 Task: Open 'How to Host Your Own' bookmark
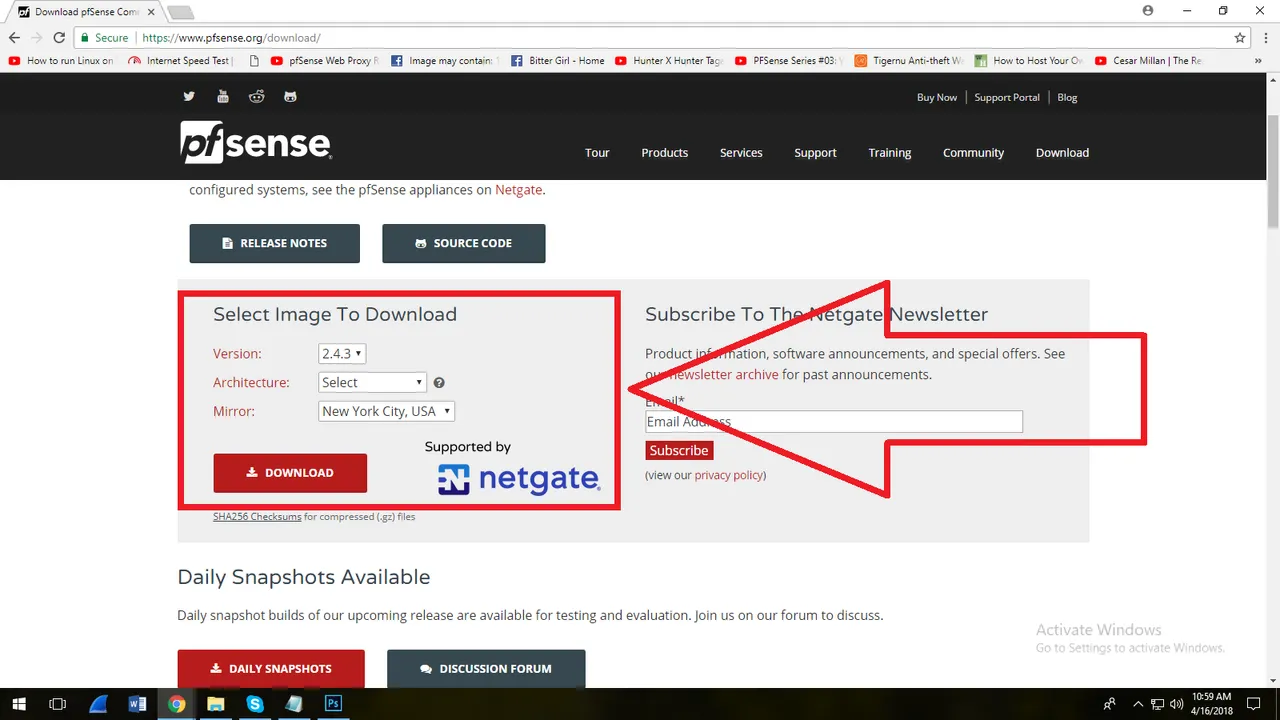1029,60
